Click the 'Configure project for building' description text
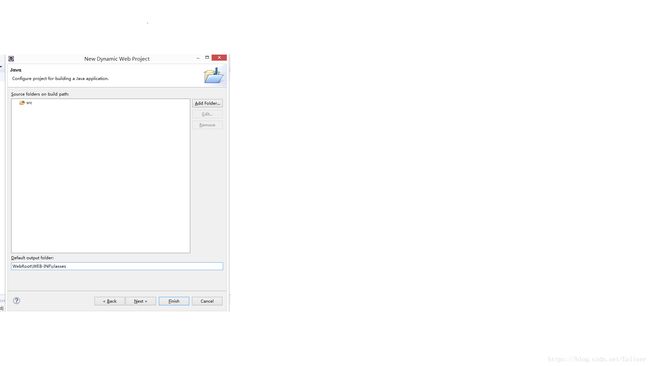The height and width of the screenshot is (366, 650). point(61,78)
